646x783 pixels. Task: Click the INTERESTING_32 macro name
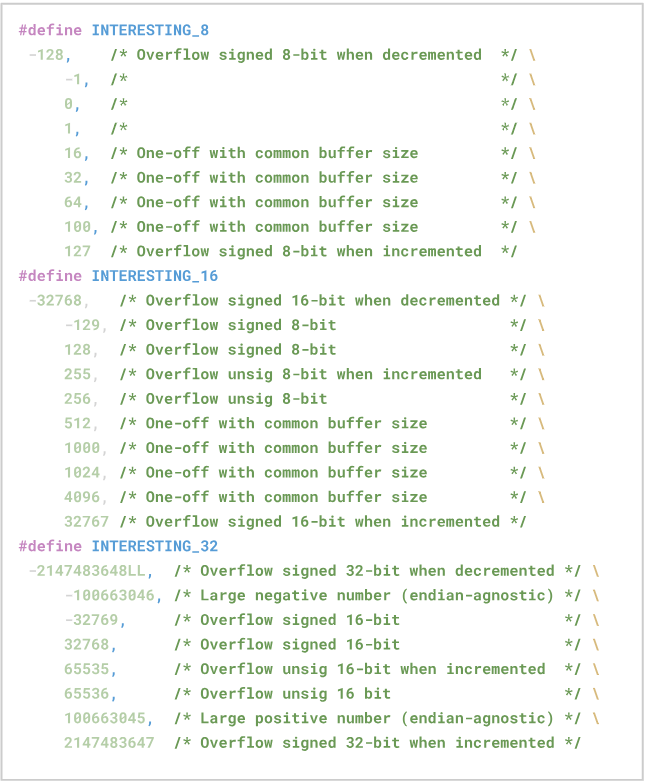[x=154, y=546]
